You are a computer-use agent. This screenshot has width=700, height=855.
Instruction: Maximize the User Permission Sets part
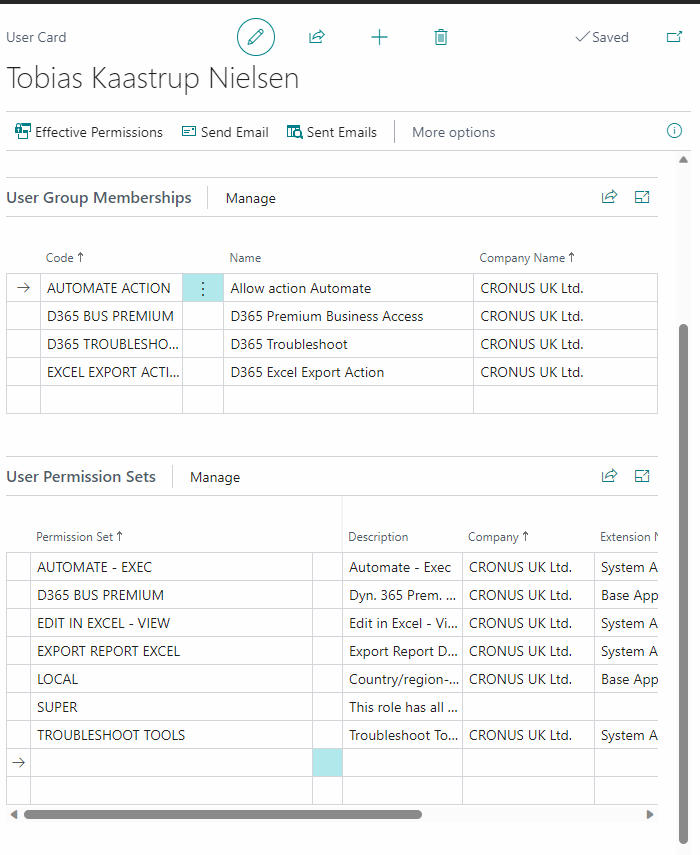pyautogui.click(x=643, y=476)
